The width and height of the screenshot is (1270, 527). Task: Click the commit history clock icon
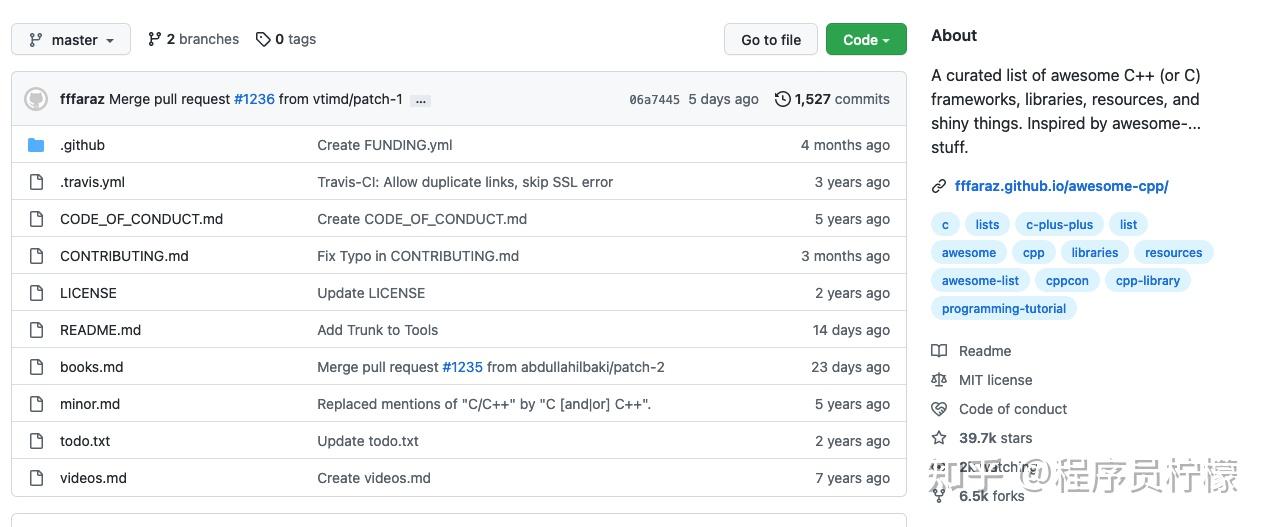pyautogui.click(x=783, y=99)
